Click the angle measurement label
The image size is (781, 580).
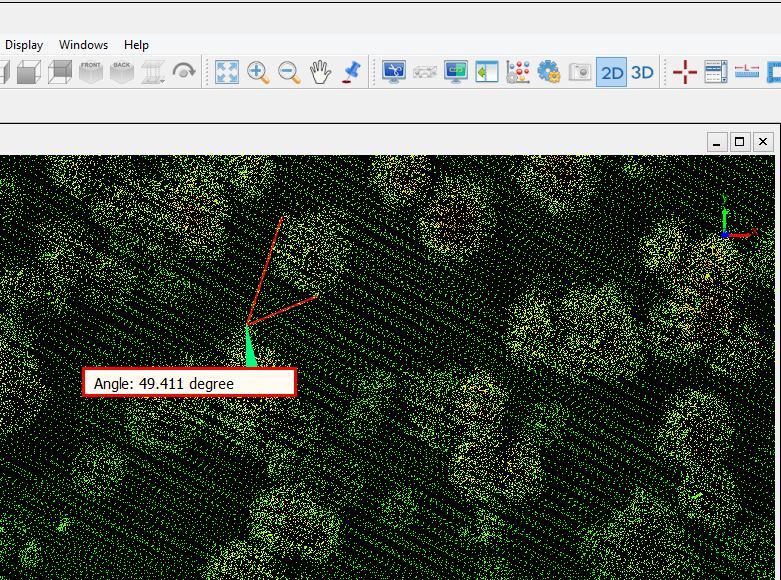tap(190, 383)
